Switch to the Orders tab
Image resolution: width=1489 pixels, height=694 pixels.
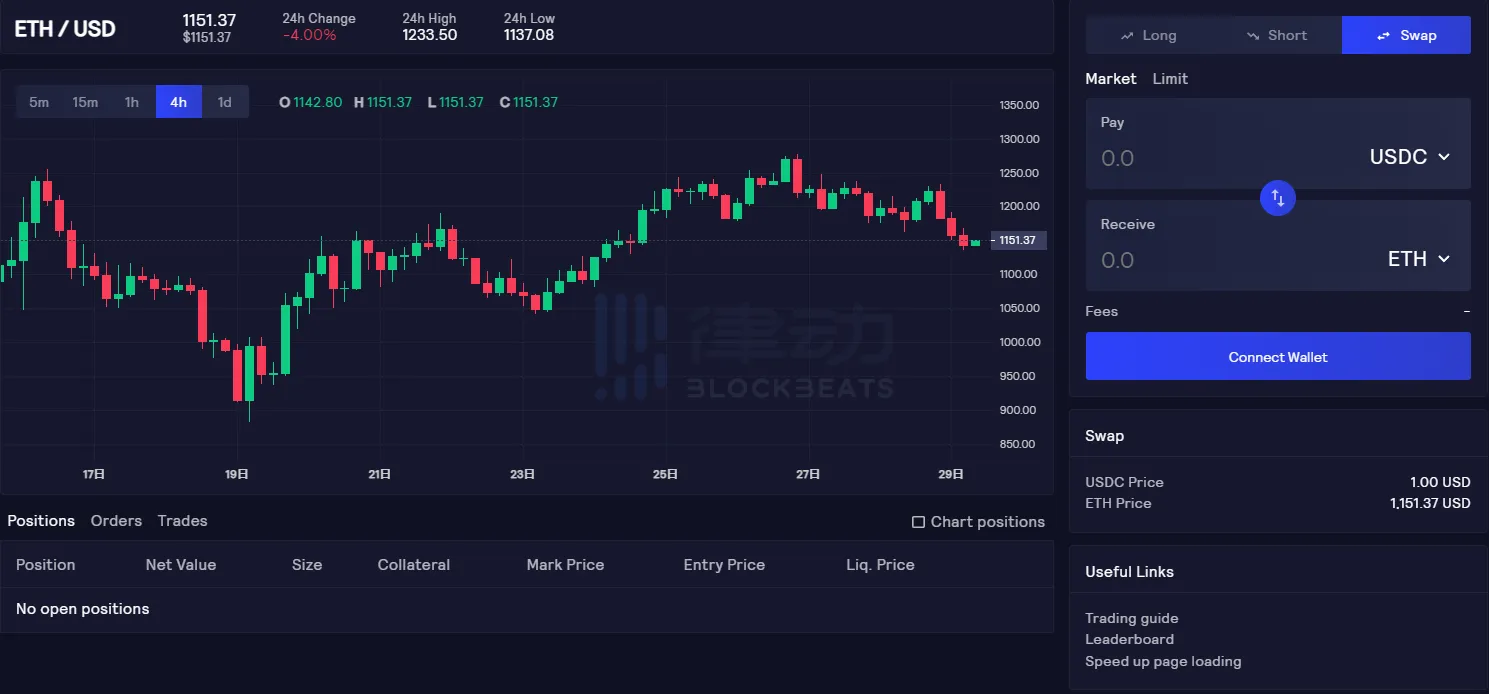116,521
